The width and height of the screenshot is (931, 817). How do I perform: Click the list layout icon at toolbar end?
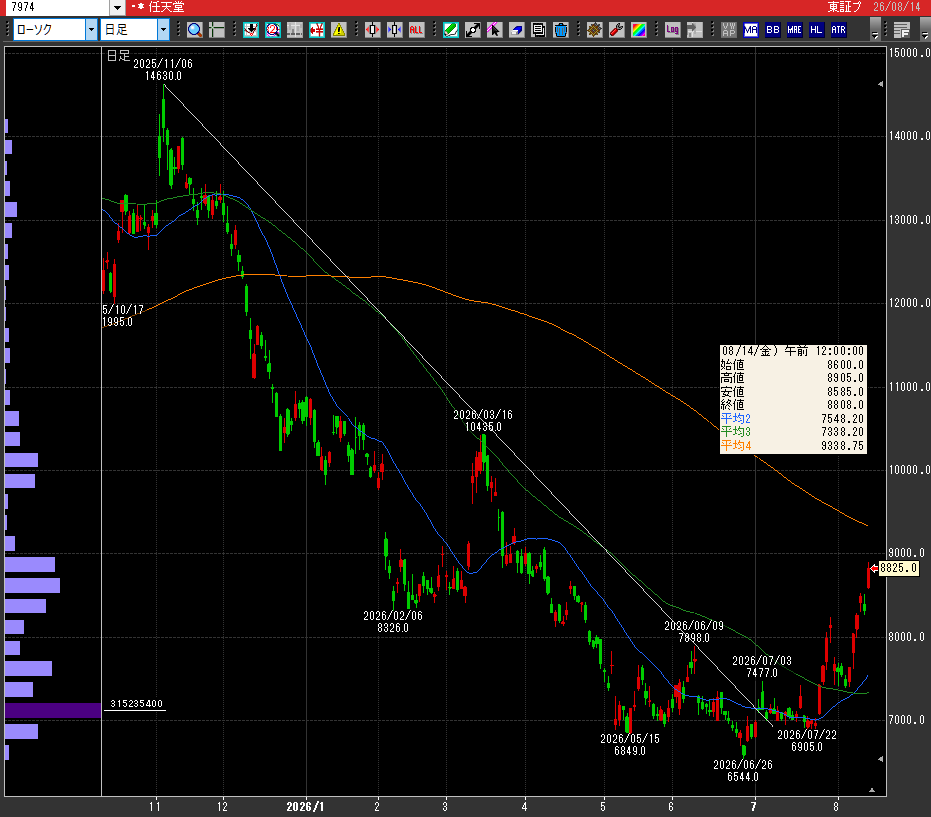pyautogui.click(x=901, y=30)
